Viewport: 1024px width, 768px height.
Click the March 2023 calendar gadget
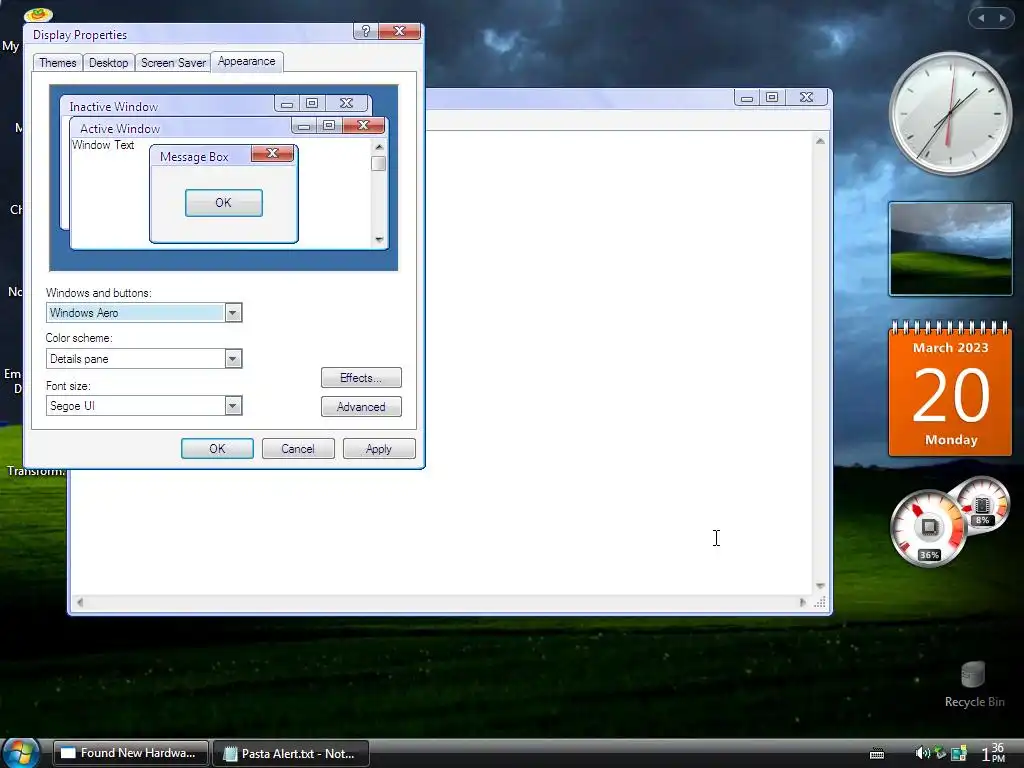(x=950, y=389)
